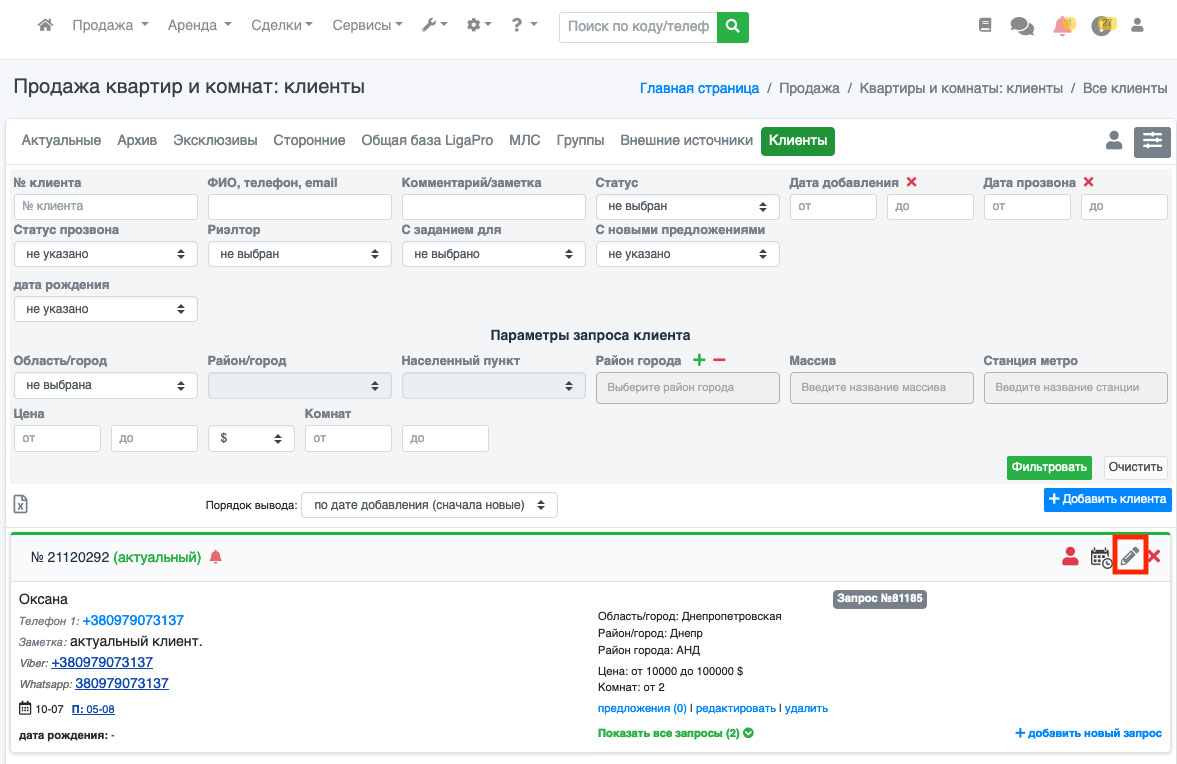Click the green search magnifier button

point(733,26)
